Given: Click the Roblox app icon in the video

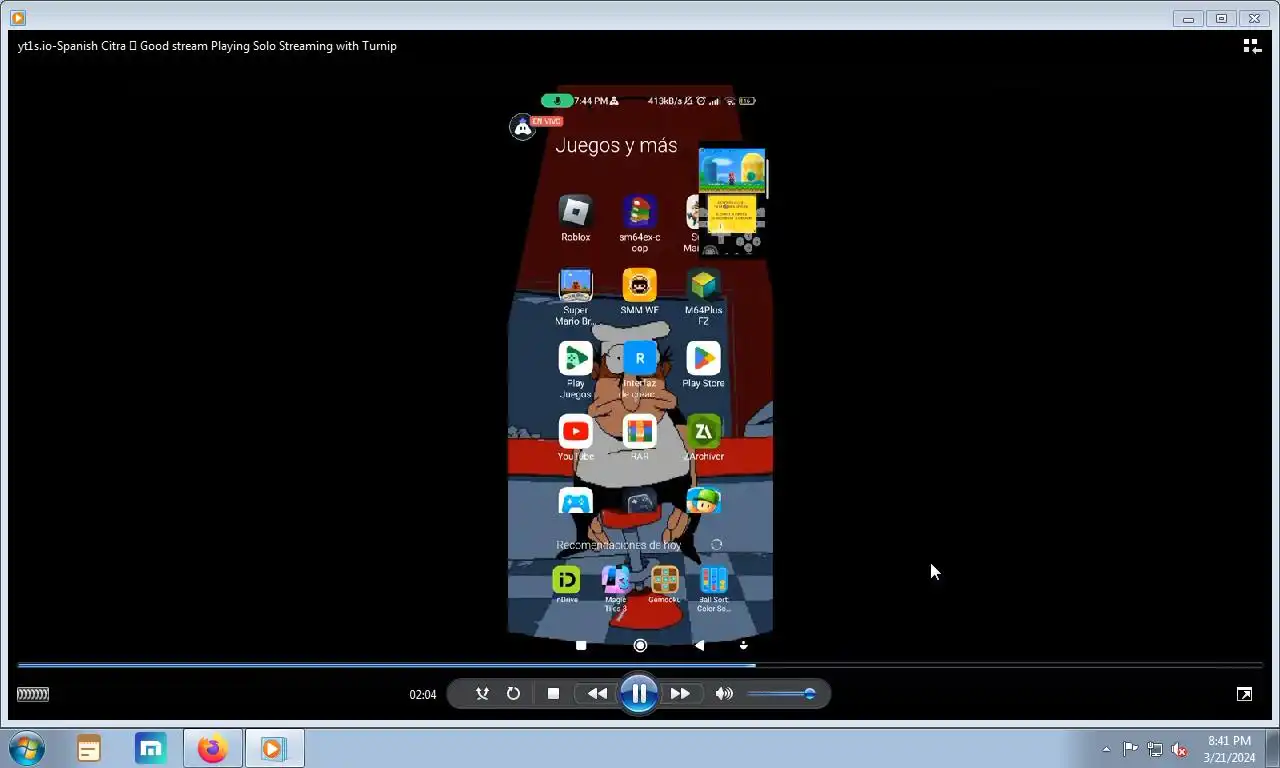Looking at the screenshot, I should click(575, 211).
